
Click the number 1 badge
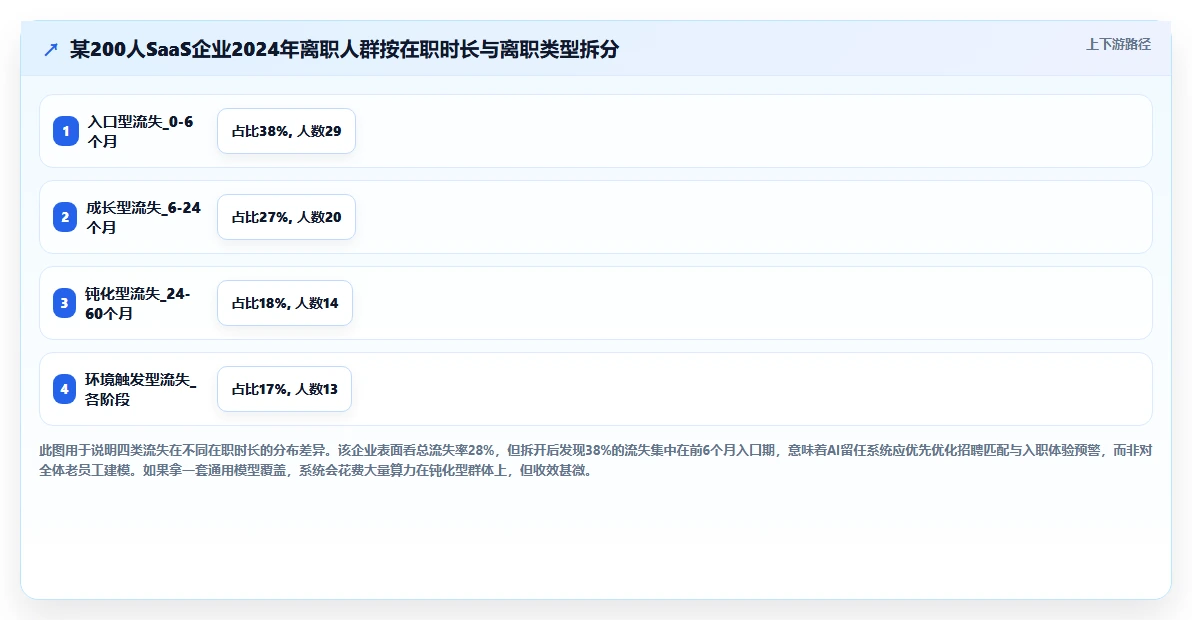[x=65, y=131]
